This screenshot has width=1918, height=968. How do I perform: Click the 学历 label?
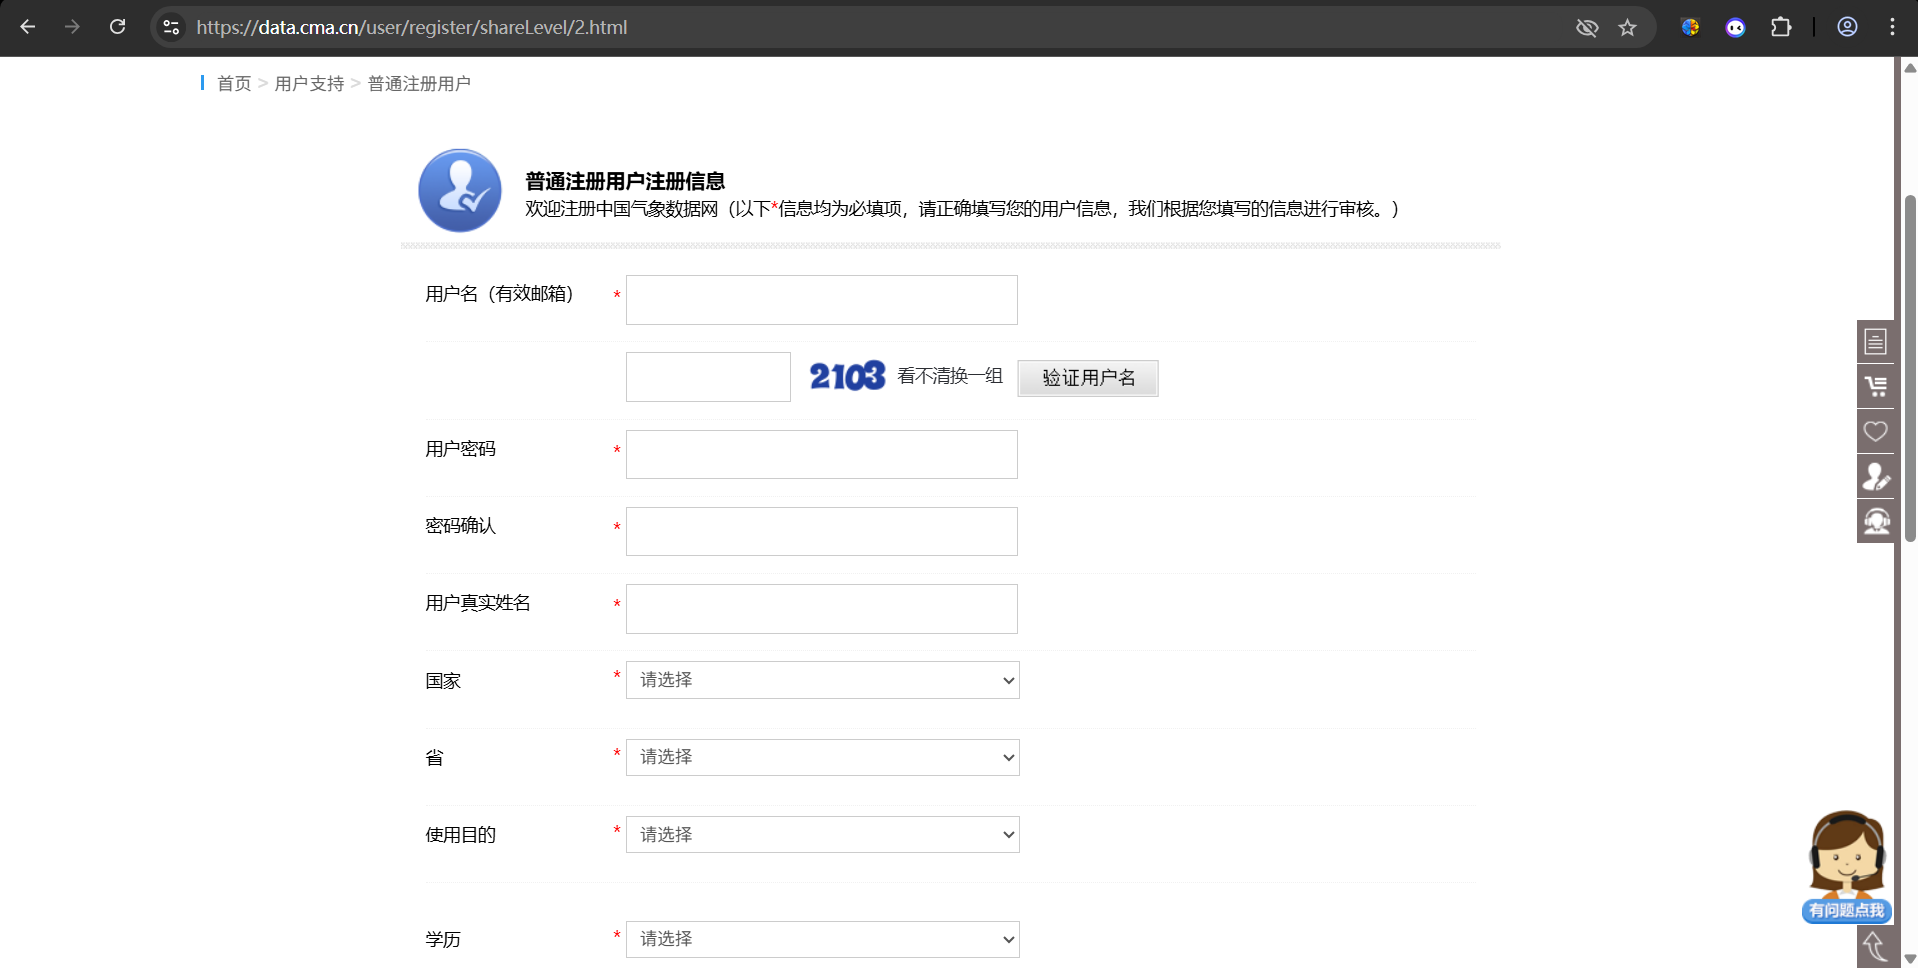pyautogui.click(x=443, y=940)
